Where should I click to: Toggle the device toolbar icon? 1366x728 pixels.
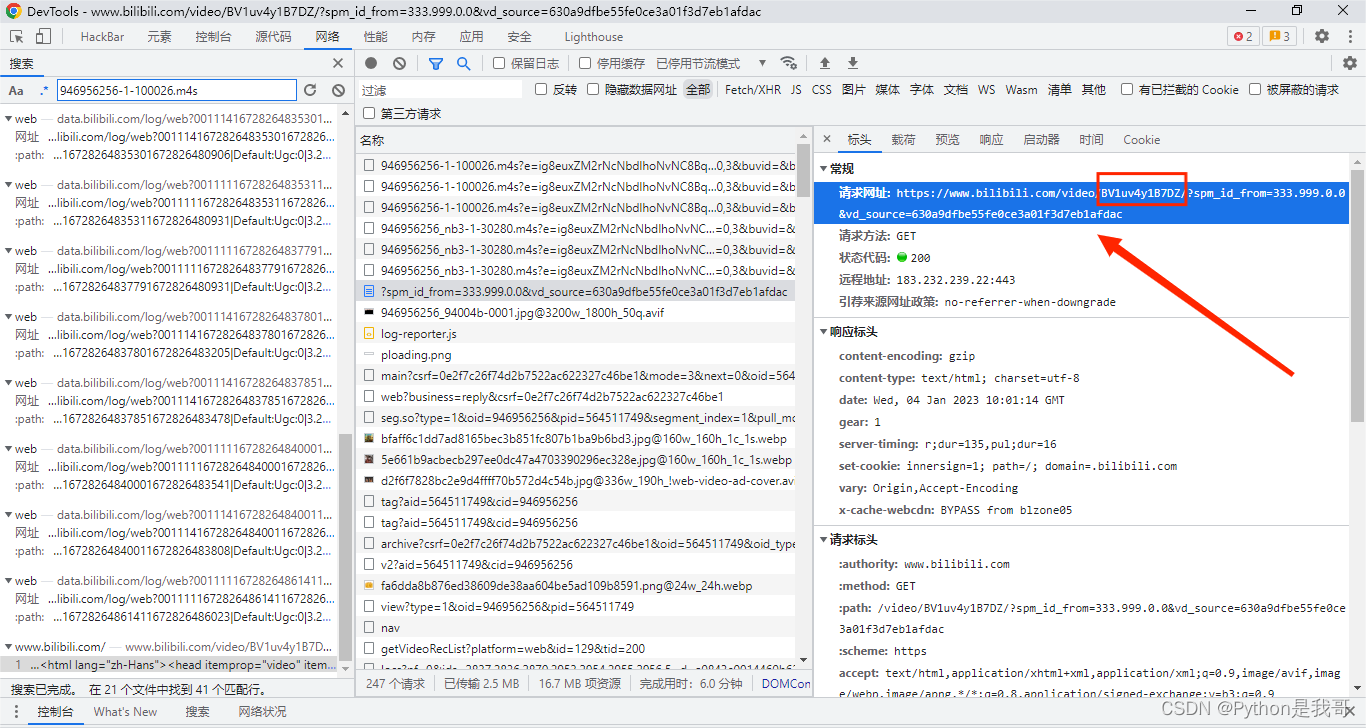click(43, 36)
